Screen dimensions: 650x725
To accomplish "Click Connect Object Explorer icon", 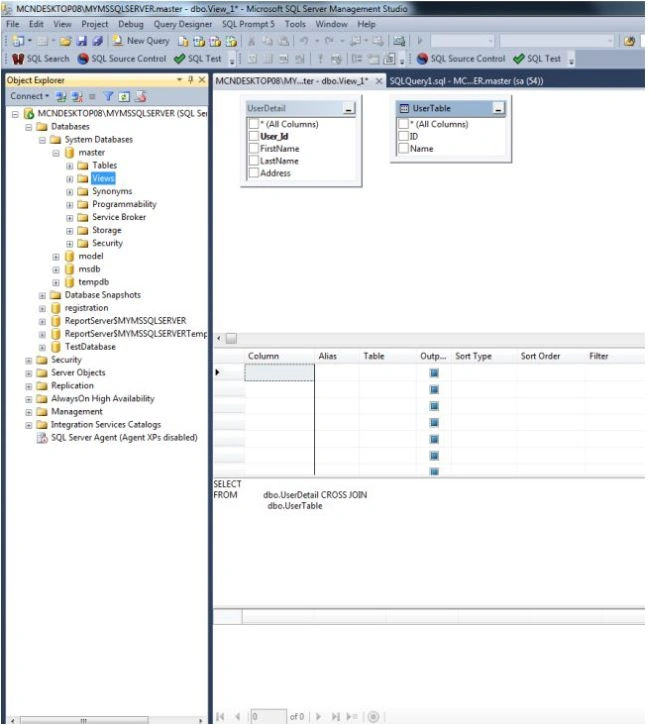I will pyautogui.click(x=61, y=97).
